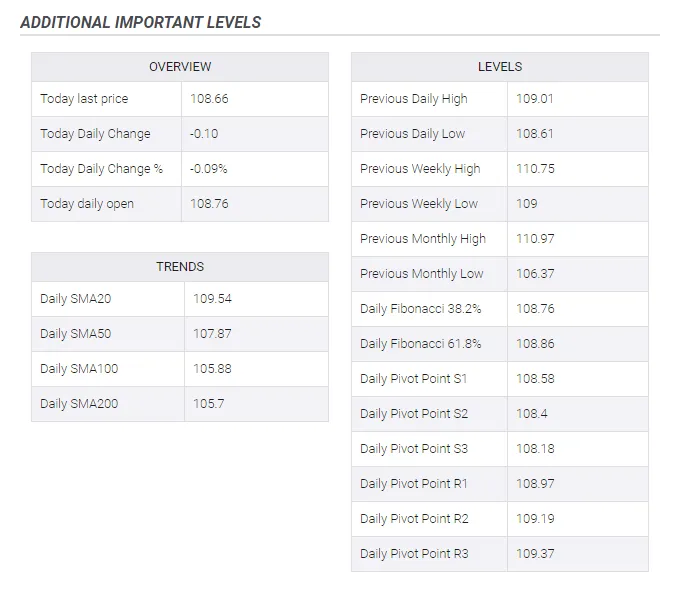Select the Overview table header

(180, 67)
